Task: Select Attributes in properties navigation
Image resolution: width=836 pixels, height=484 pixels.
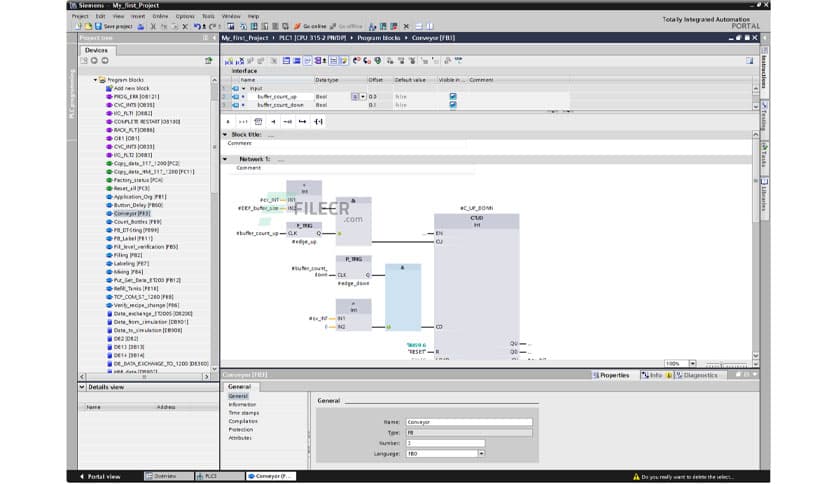Action: coord(240,438)
